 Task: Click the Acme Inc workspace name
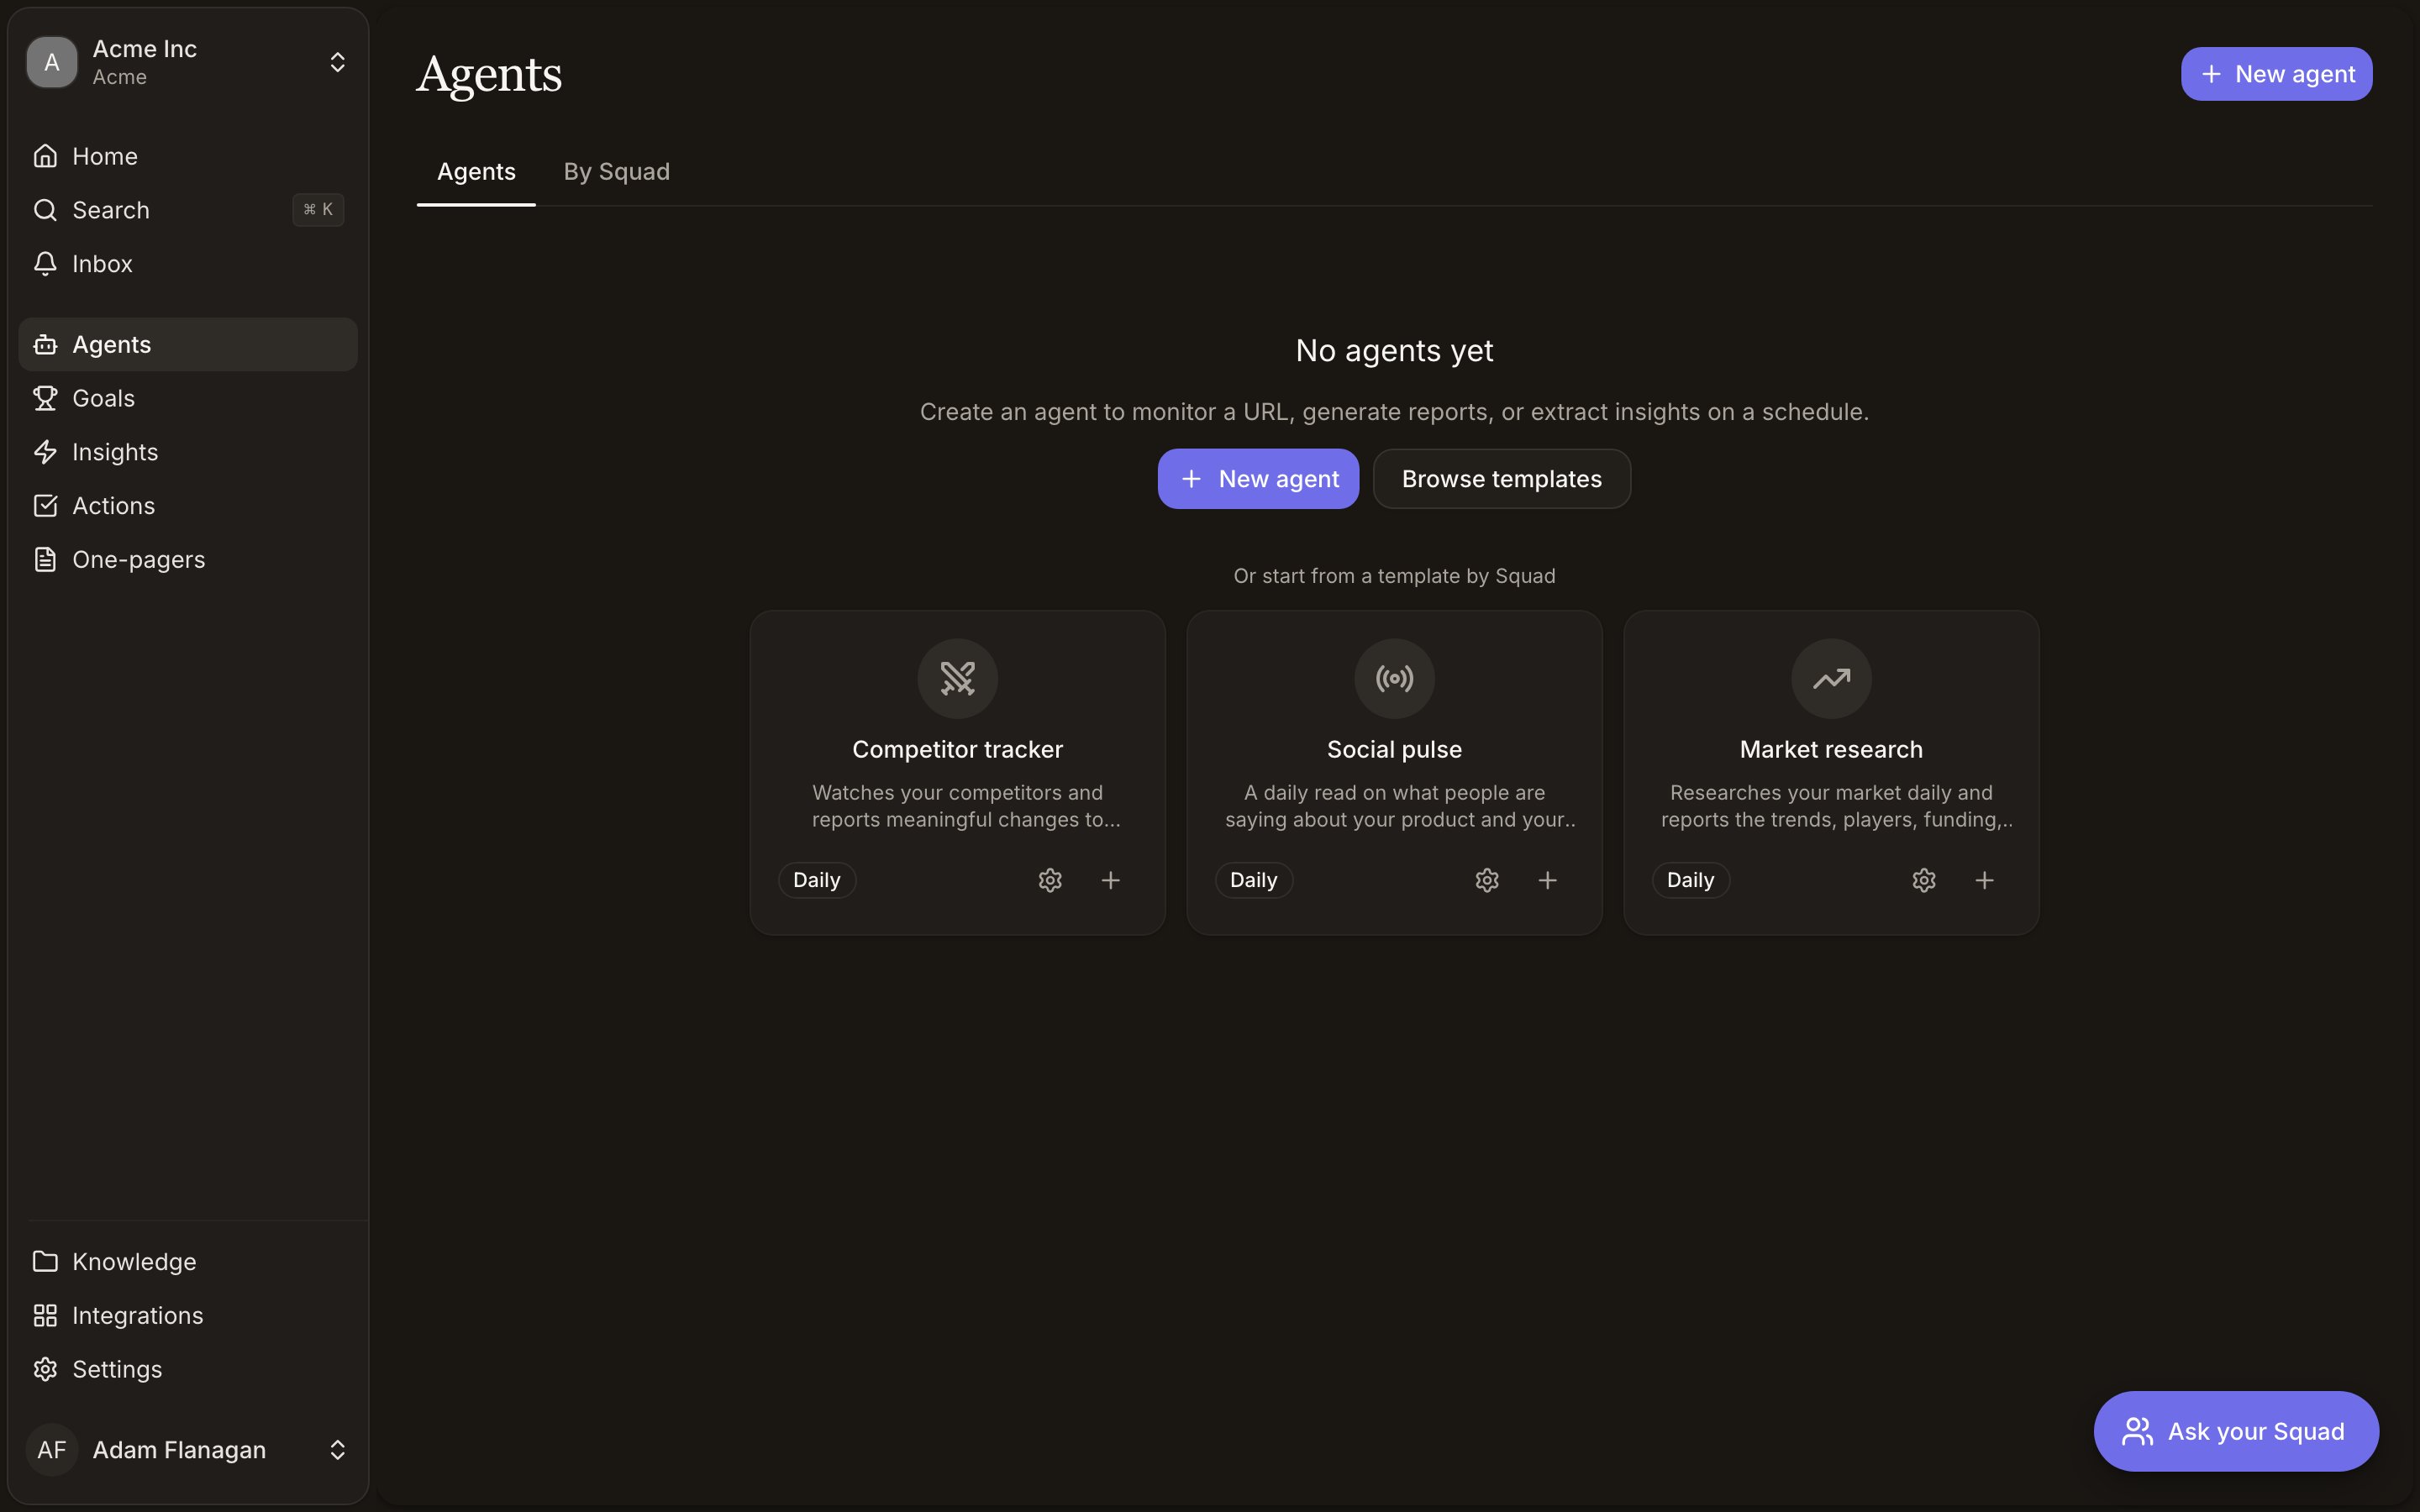[x=145, y=48]
